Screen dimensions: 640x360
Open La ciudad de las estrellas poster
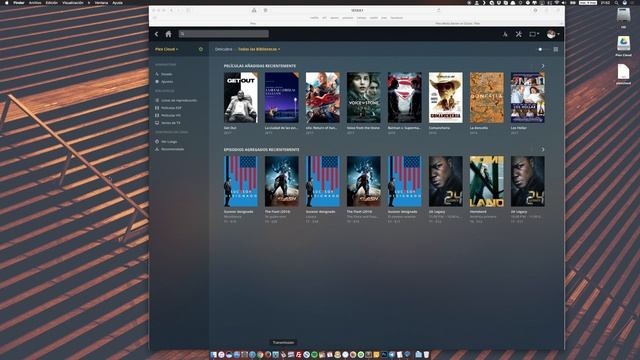(282, 98)
